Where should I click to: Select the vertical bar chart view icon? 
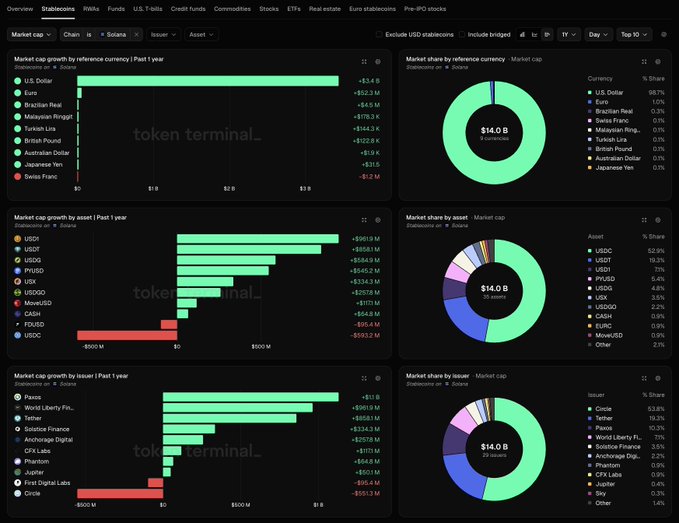(x=522, y=35)
